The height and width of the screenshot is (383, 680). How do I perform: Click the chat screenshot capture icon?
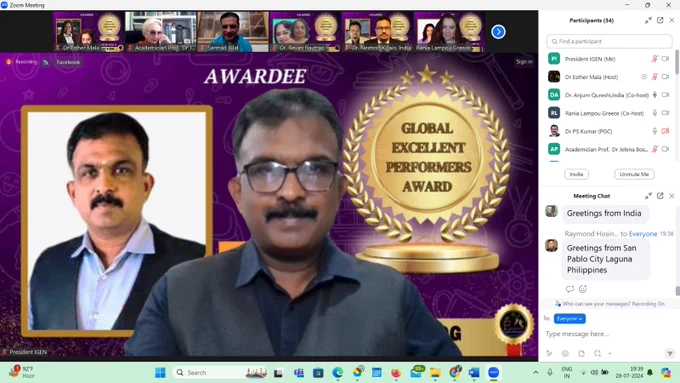tap(598, 354)
